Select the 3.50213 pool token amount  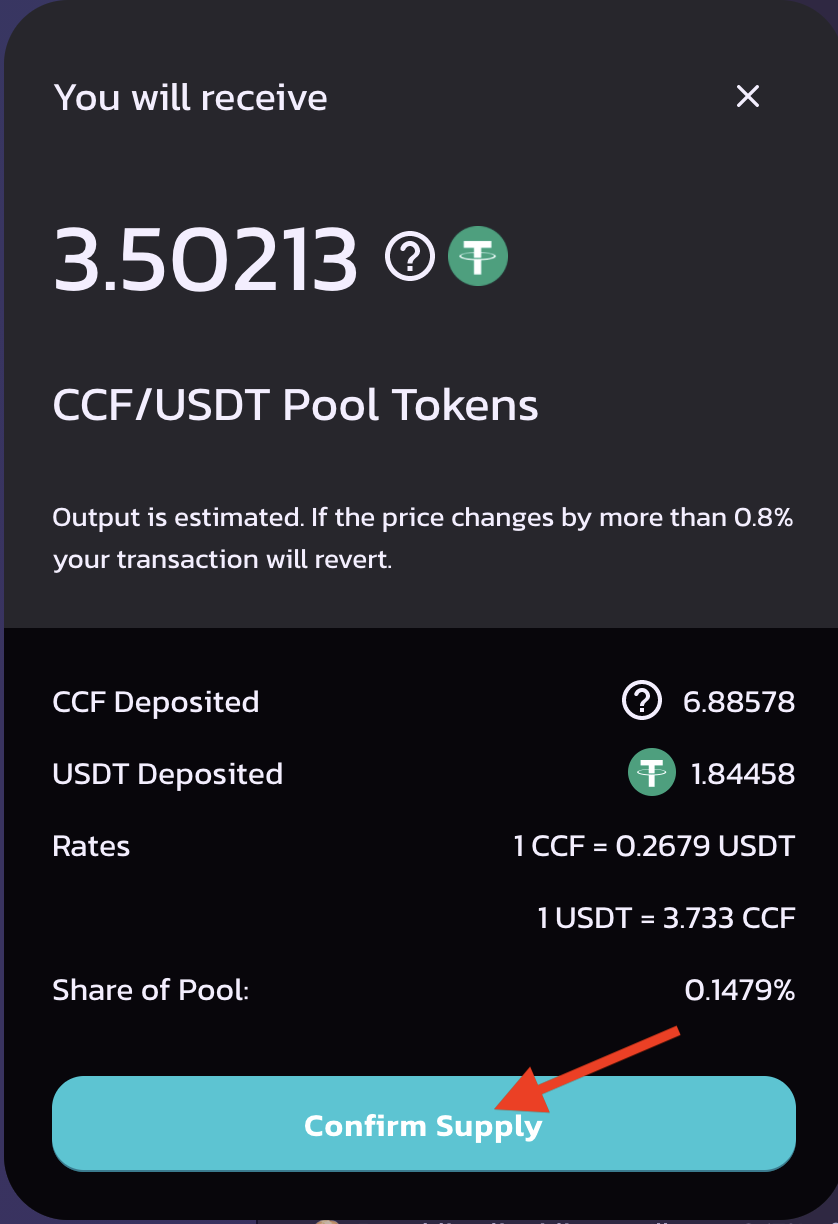205,259
